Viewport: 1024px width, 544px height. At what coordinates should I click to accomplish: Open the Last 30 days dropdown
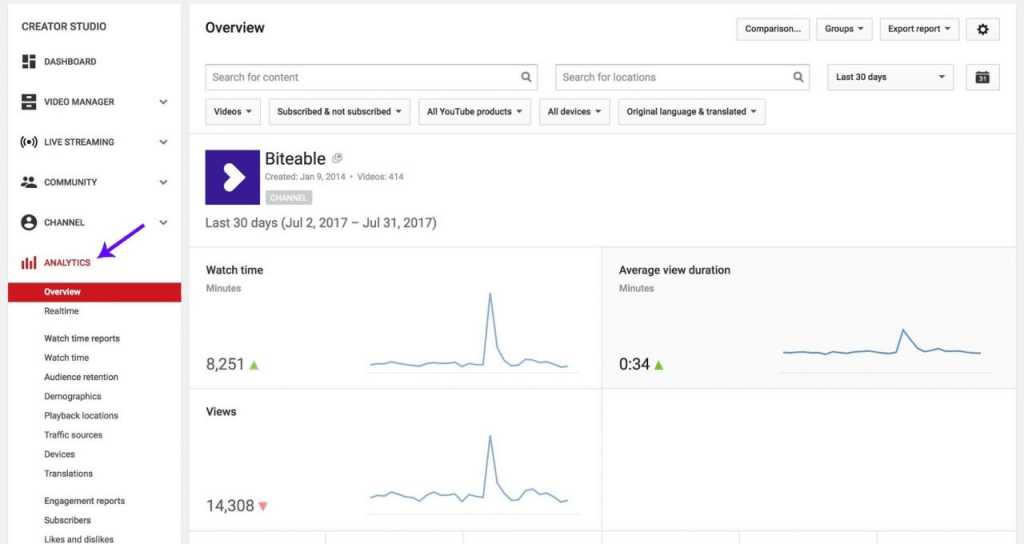890,77
